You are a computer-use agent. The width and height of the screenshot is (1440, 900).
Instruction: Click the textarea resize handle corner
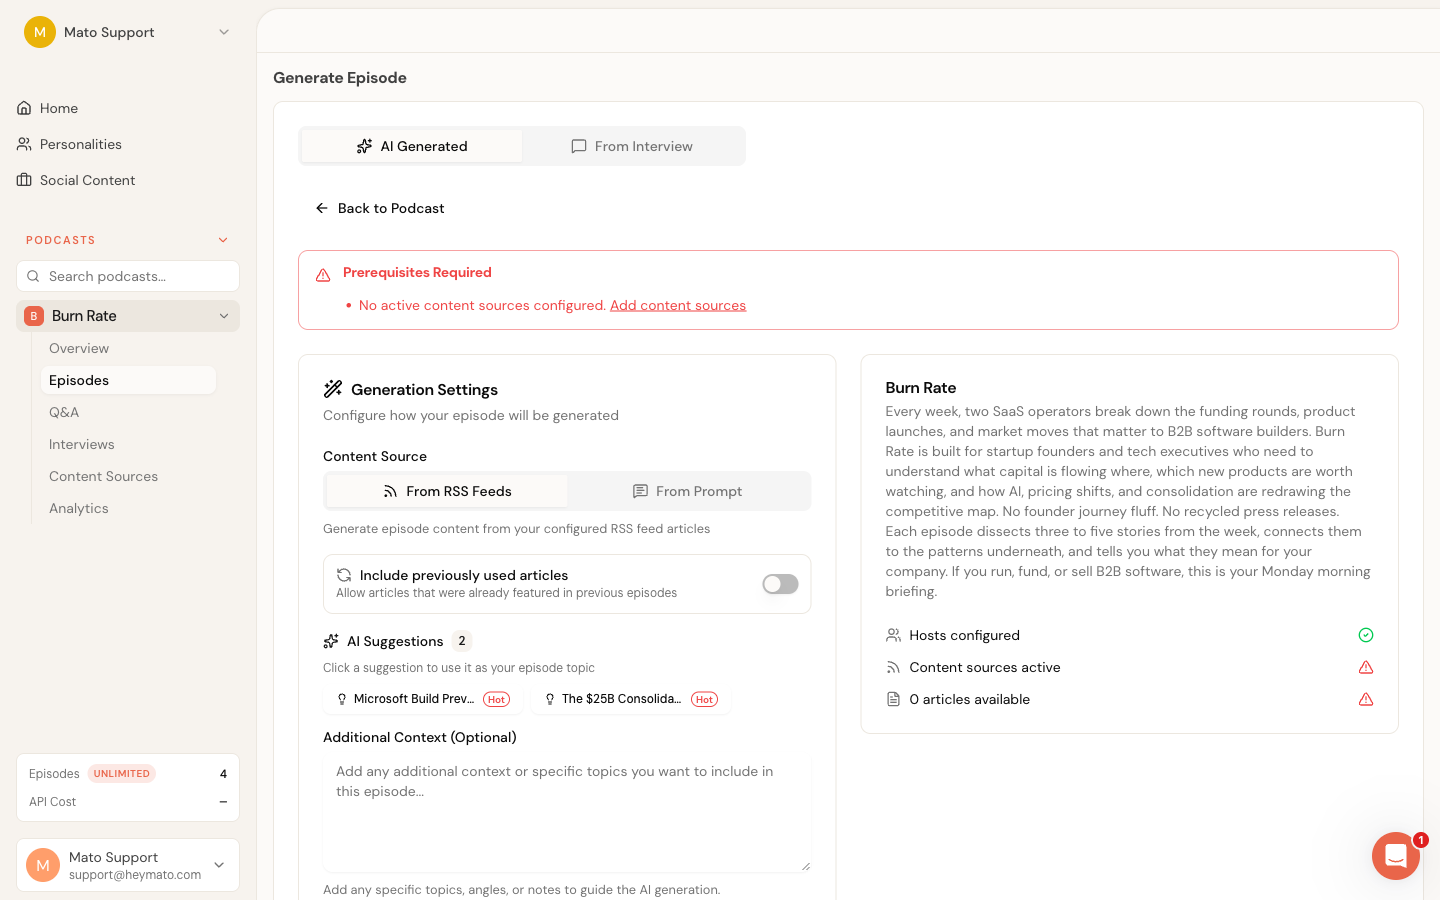click(x=805, y=866)
